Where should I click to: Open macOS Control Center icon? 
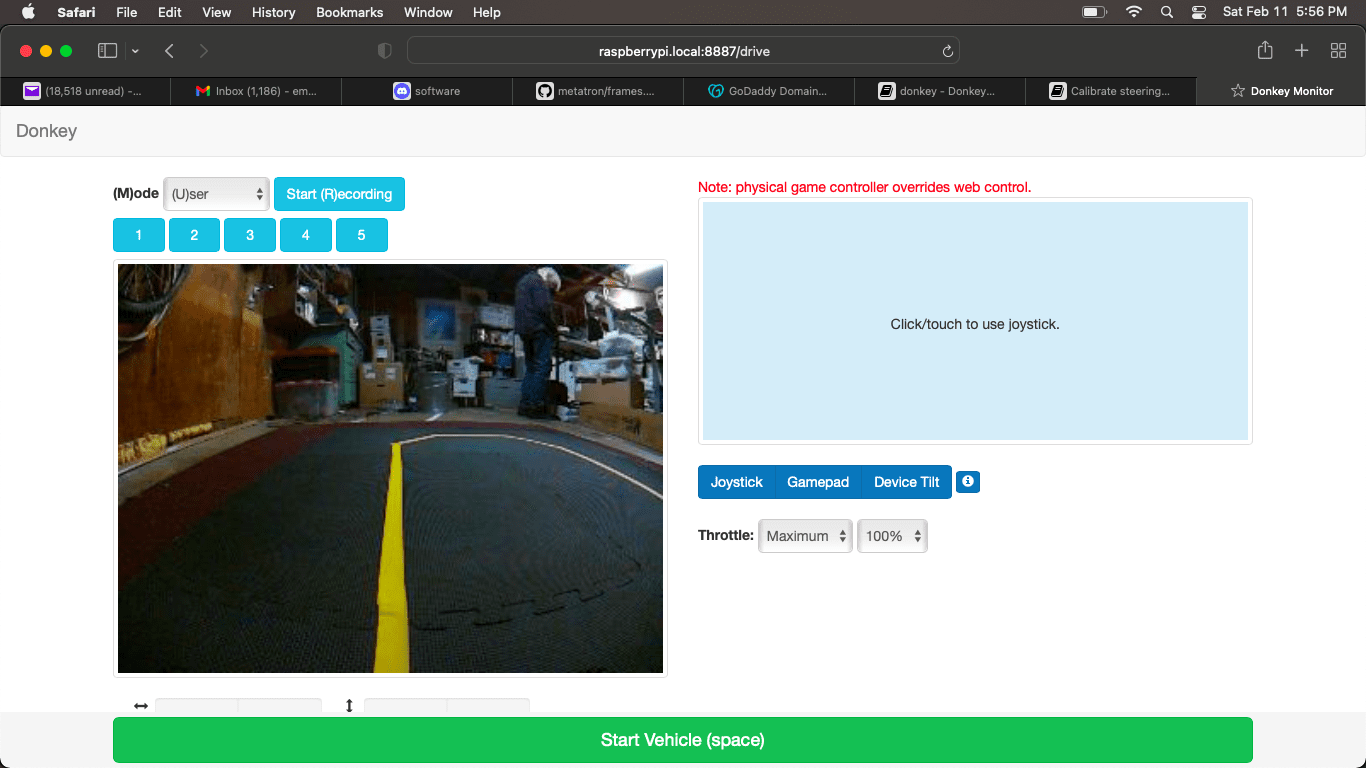(x=1199, y=12)
